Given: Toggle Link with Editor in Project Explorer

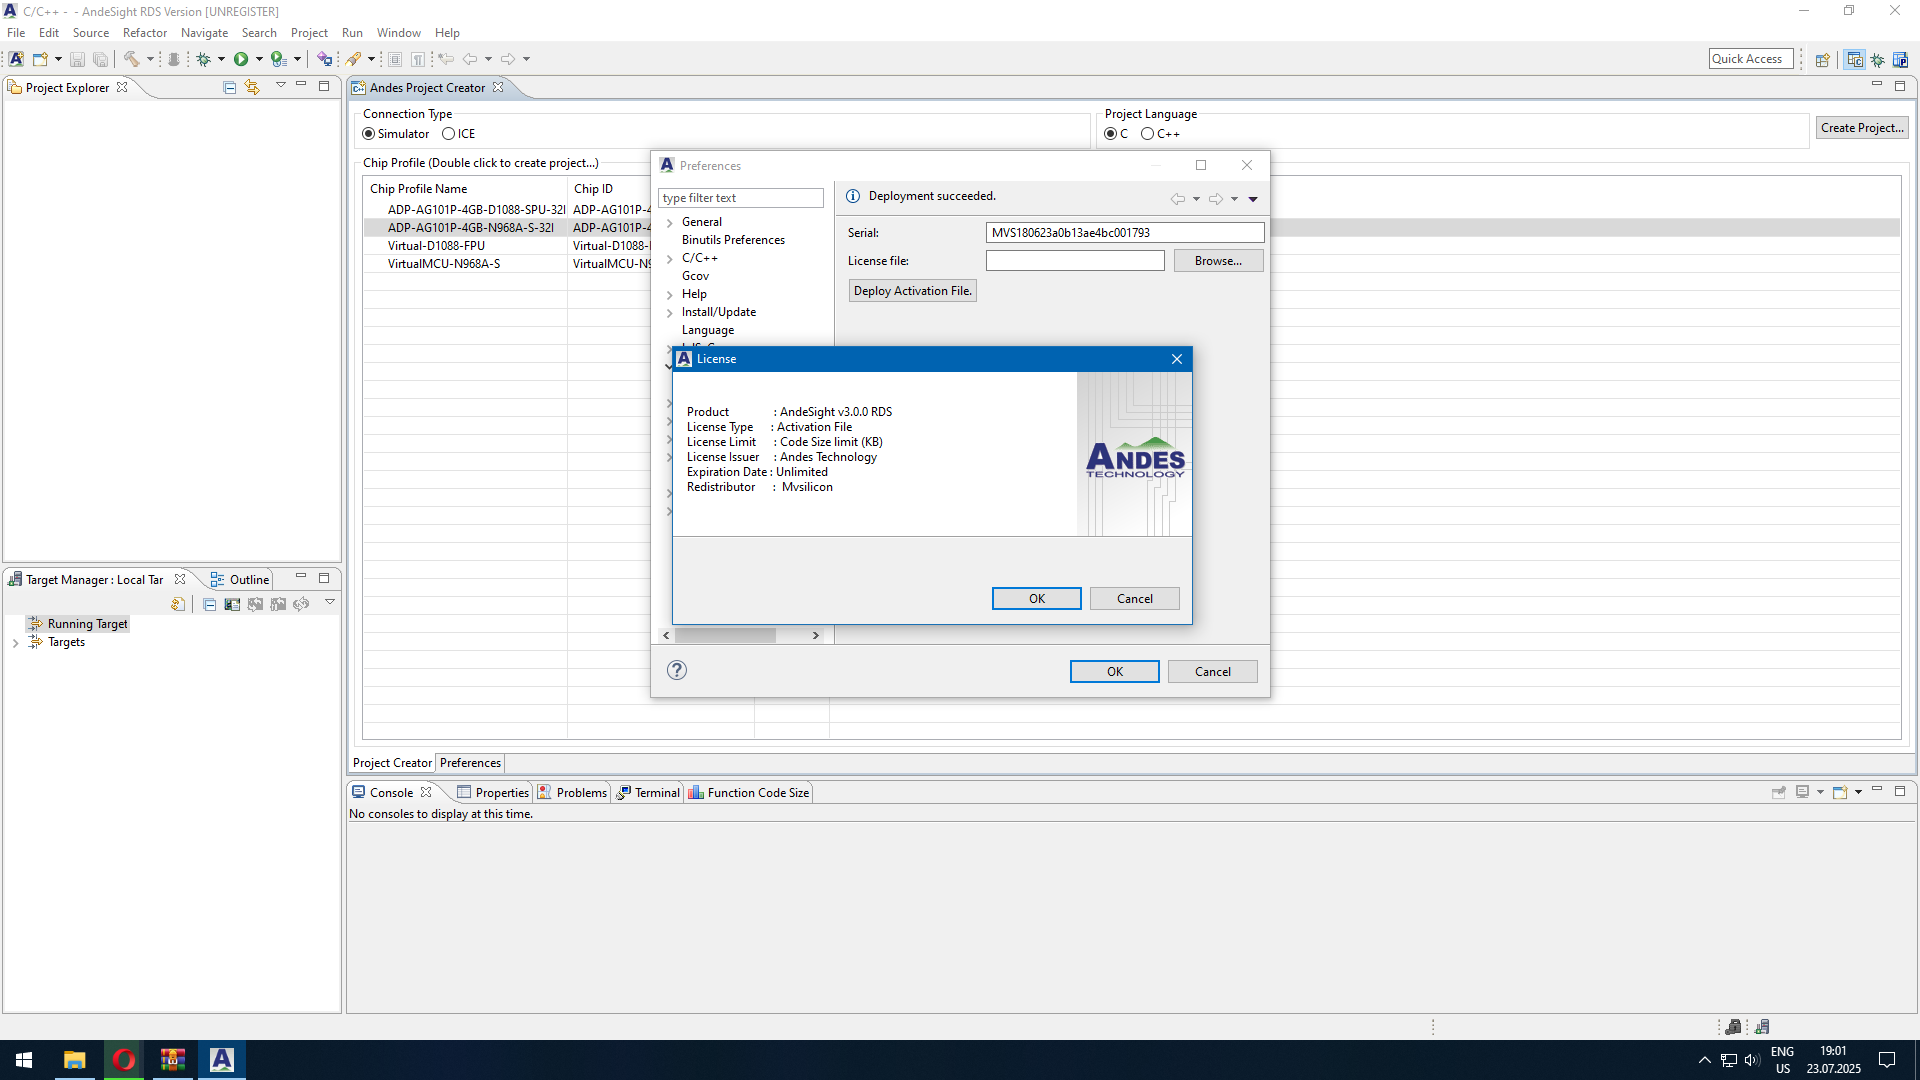Looking at the screenshot, I should click(x=253, y=87).
